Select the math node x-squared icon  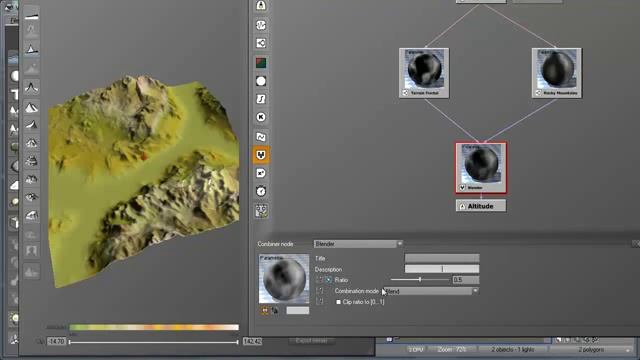coord(261,173)
